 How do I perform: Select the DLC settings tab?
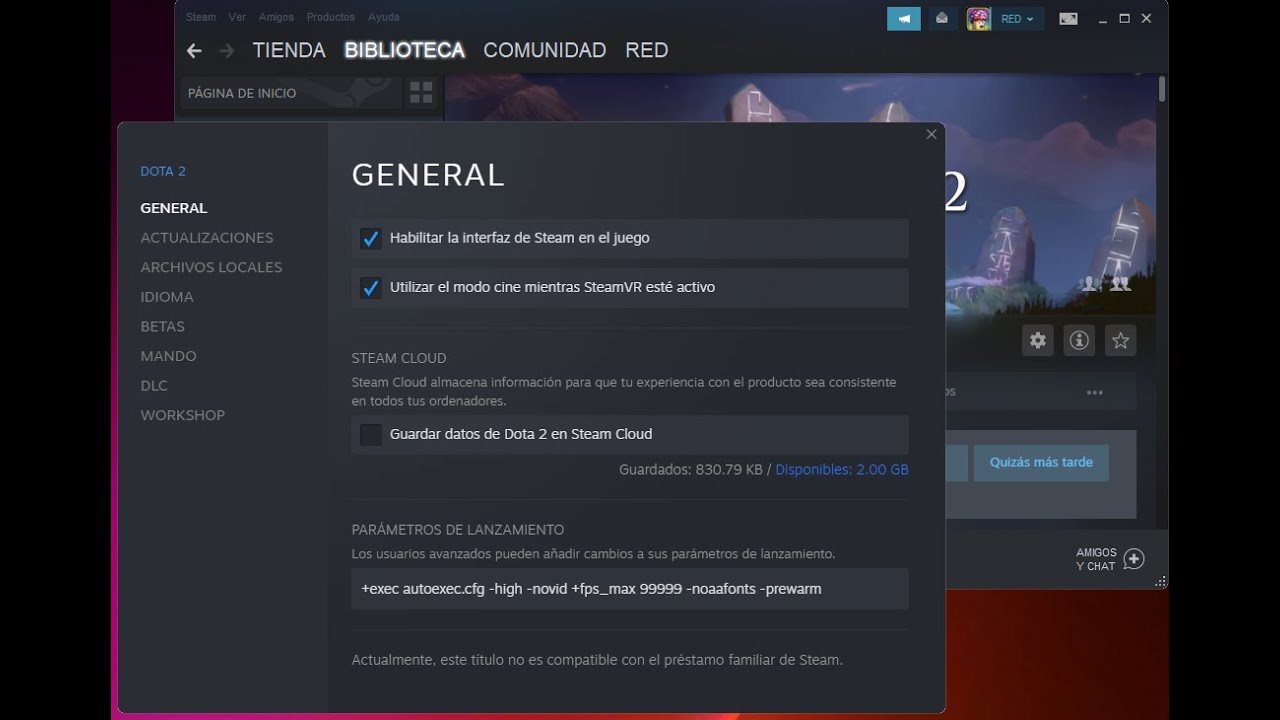tap(154, 385)
